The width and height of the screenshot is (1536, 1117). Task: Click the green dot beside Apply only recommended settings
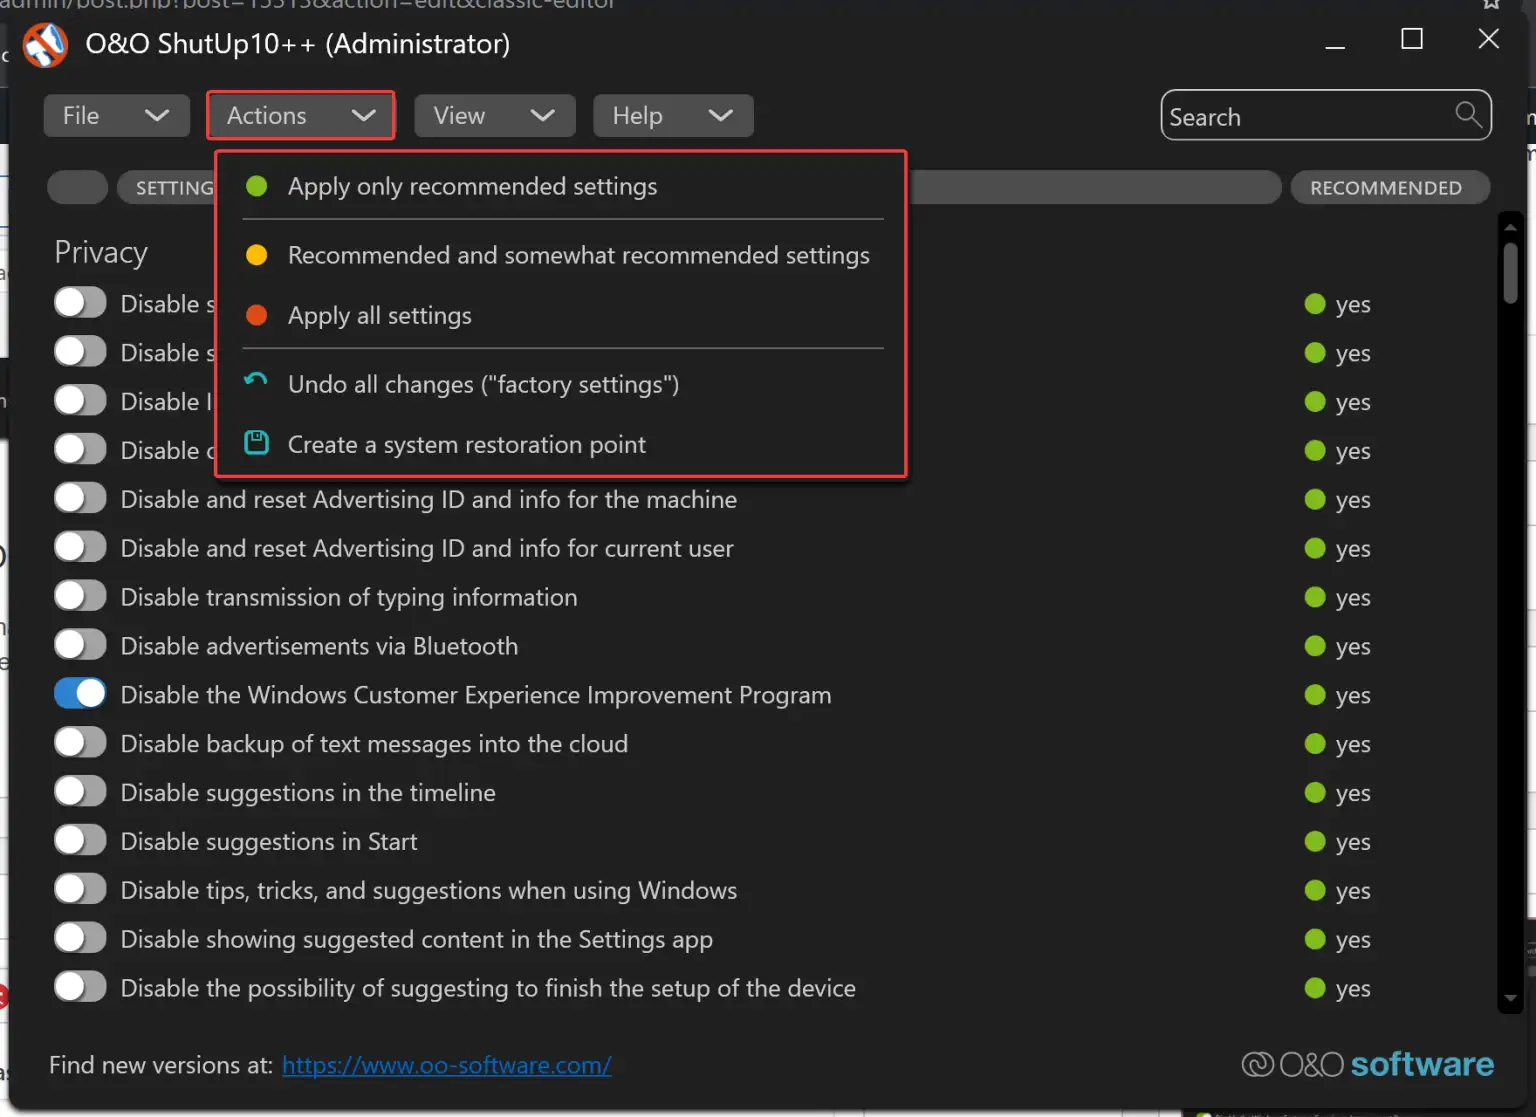click(257, 186)
